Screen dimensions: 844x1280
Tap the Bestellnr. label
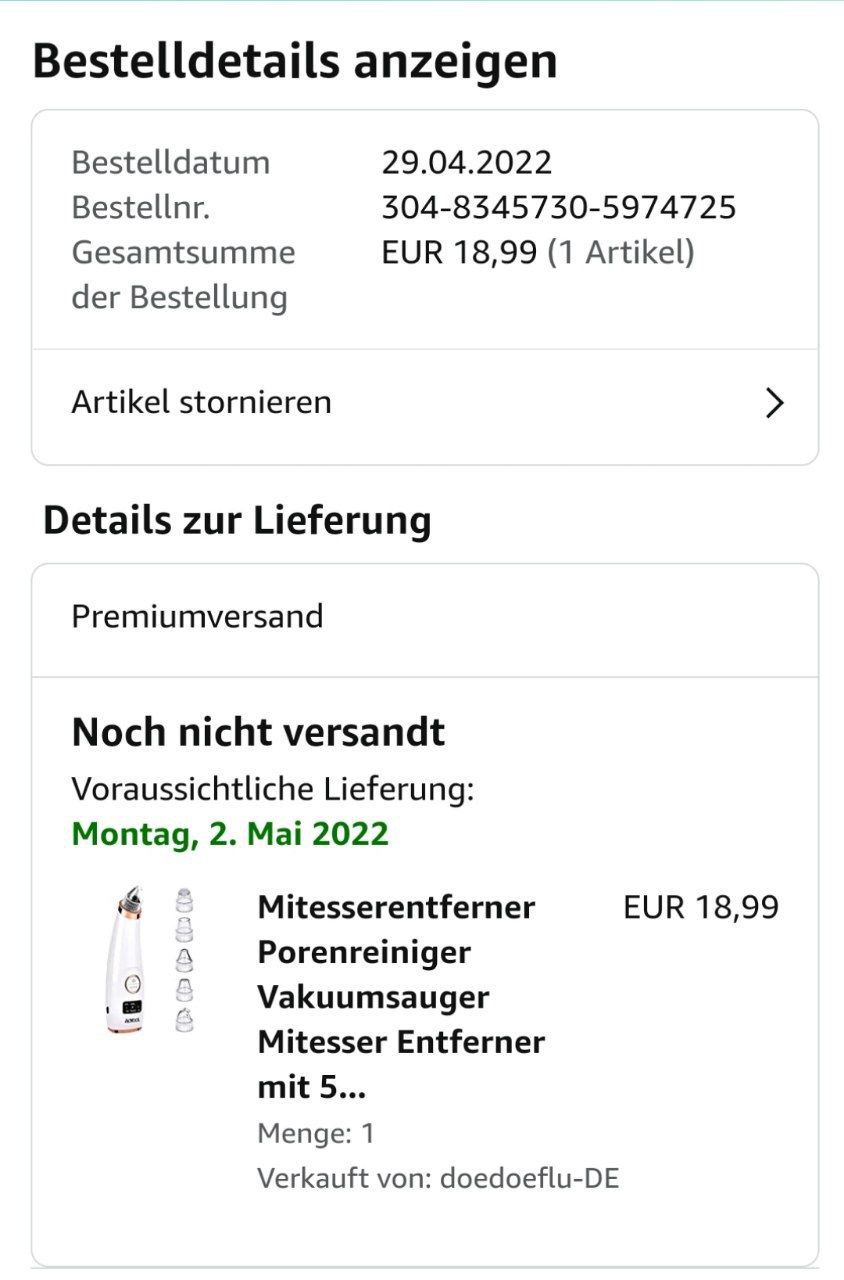140,207
